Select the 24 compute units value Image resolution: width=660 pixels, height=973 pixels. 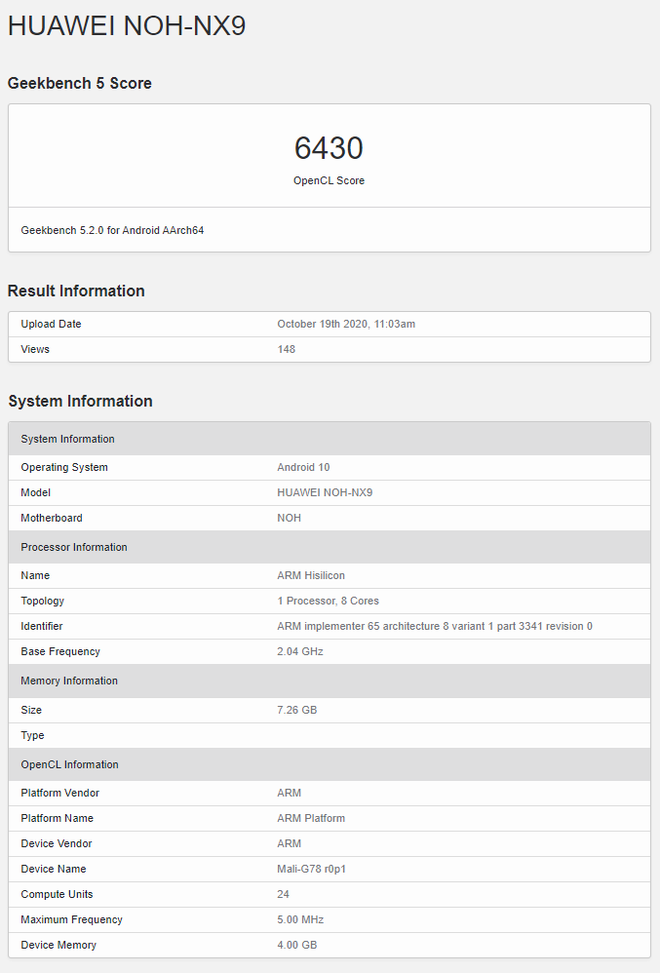pyautogui.click(x=283, y=895)
